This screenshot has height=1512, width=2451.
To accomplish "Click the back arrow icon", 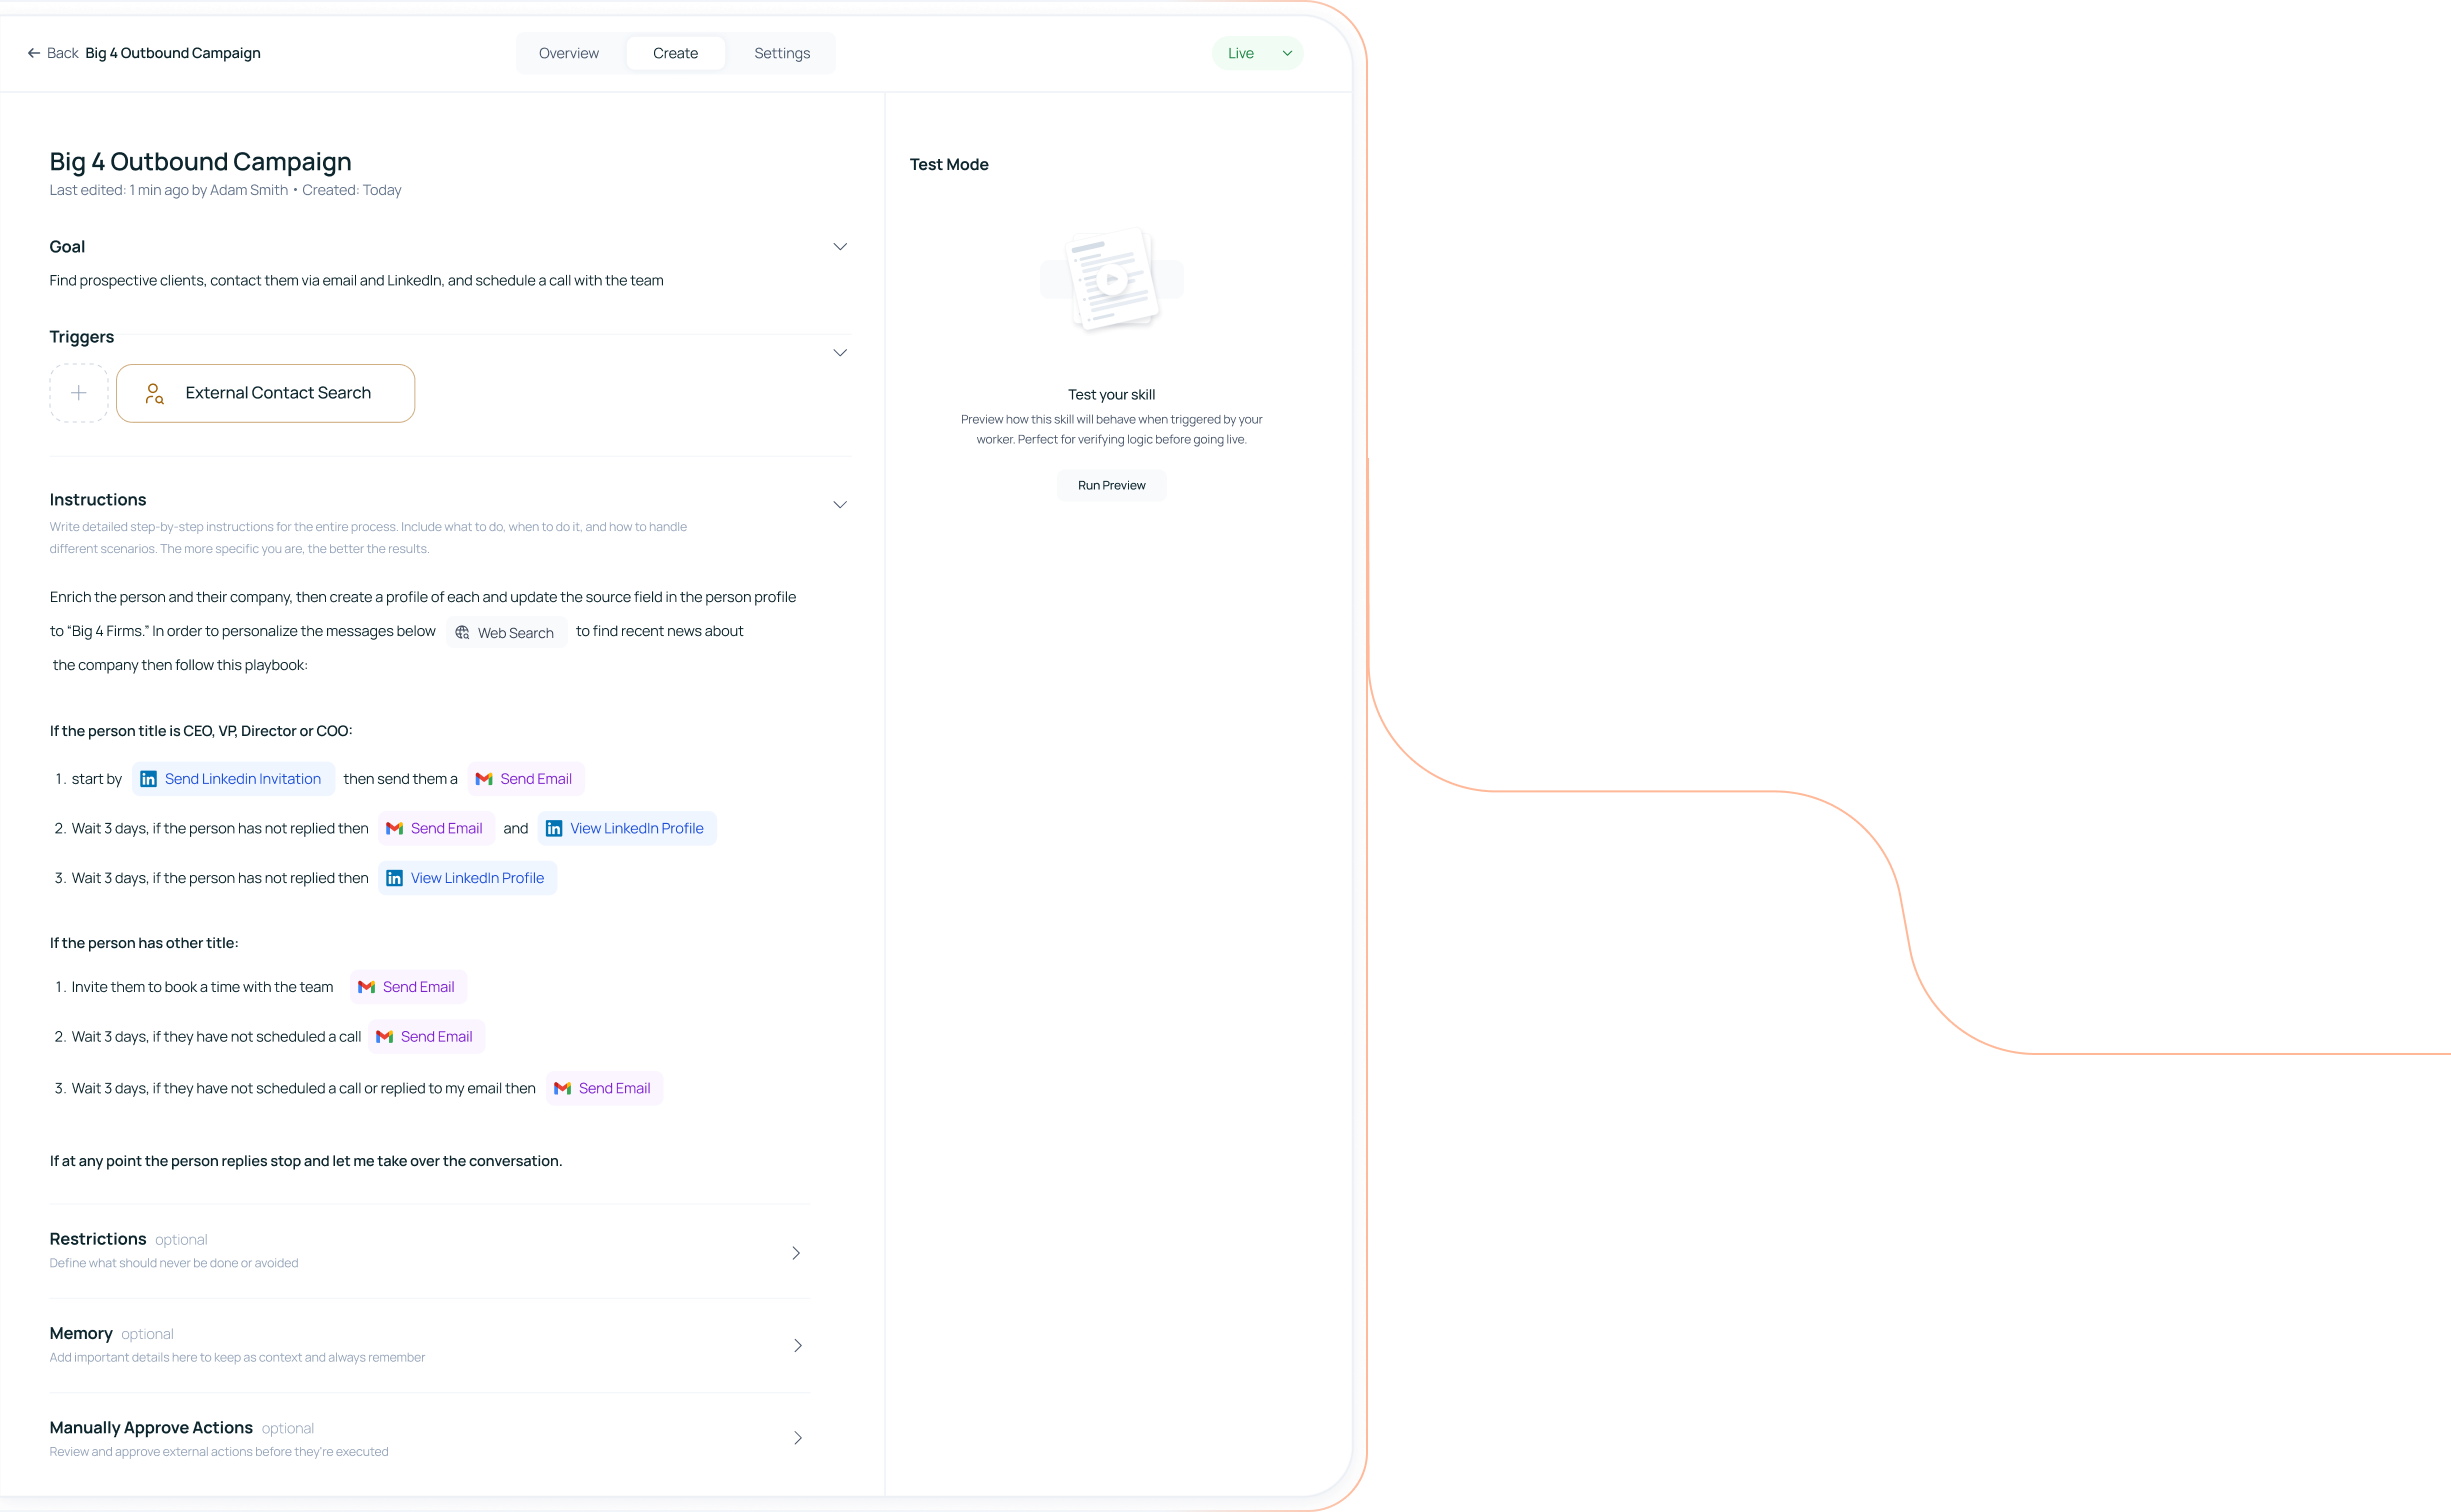I will [x=34, y=53].
